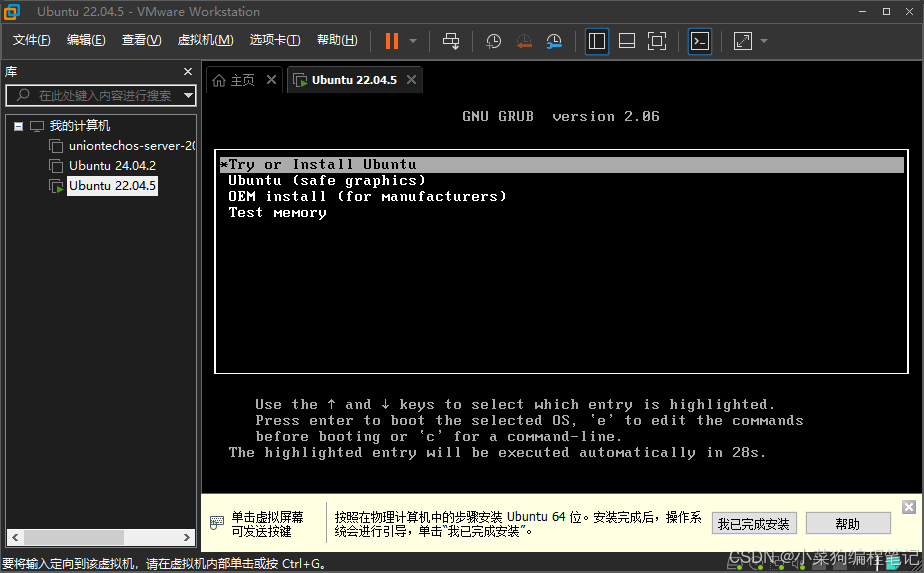Click the monitor icon beside 我的计算机
Screen dimensions: 924x573
(37, 126)
